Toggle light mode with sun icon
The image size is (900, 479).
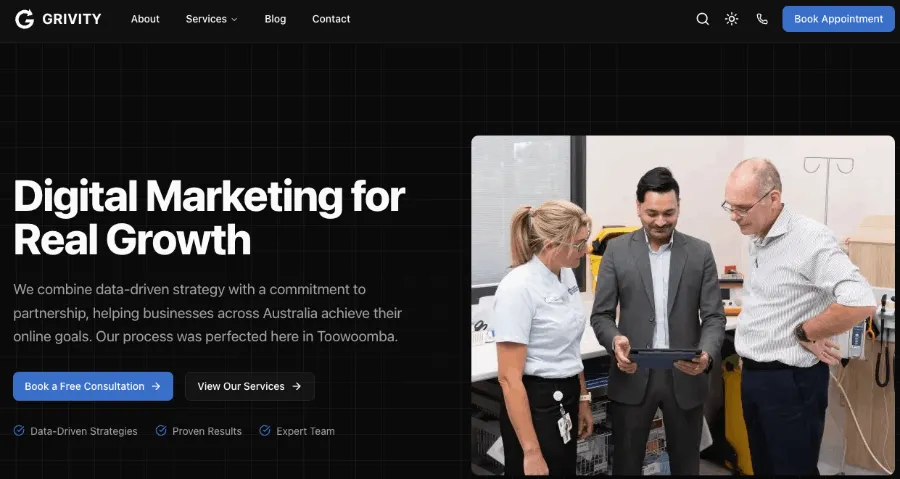point(731,19)
